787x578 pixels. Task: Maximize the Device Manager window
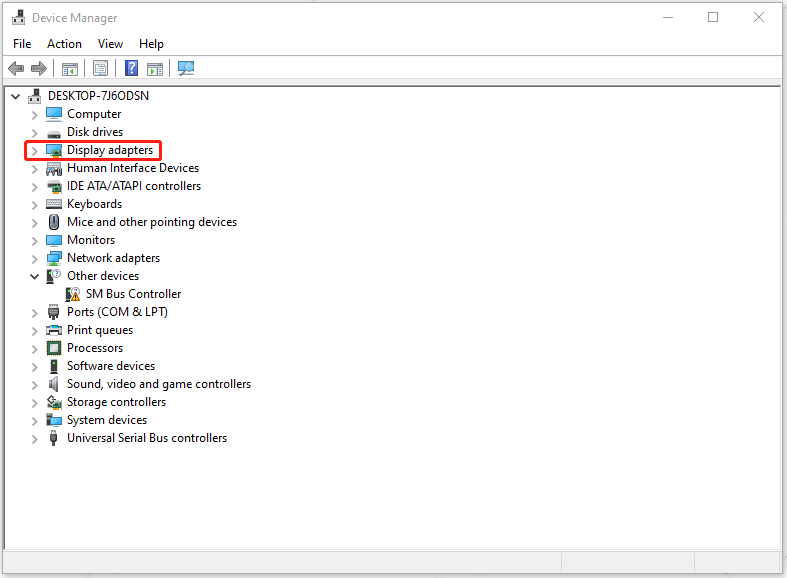coord(713,18)
